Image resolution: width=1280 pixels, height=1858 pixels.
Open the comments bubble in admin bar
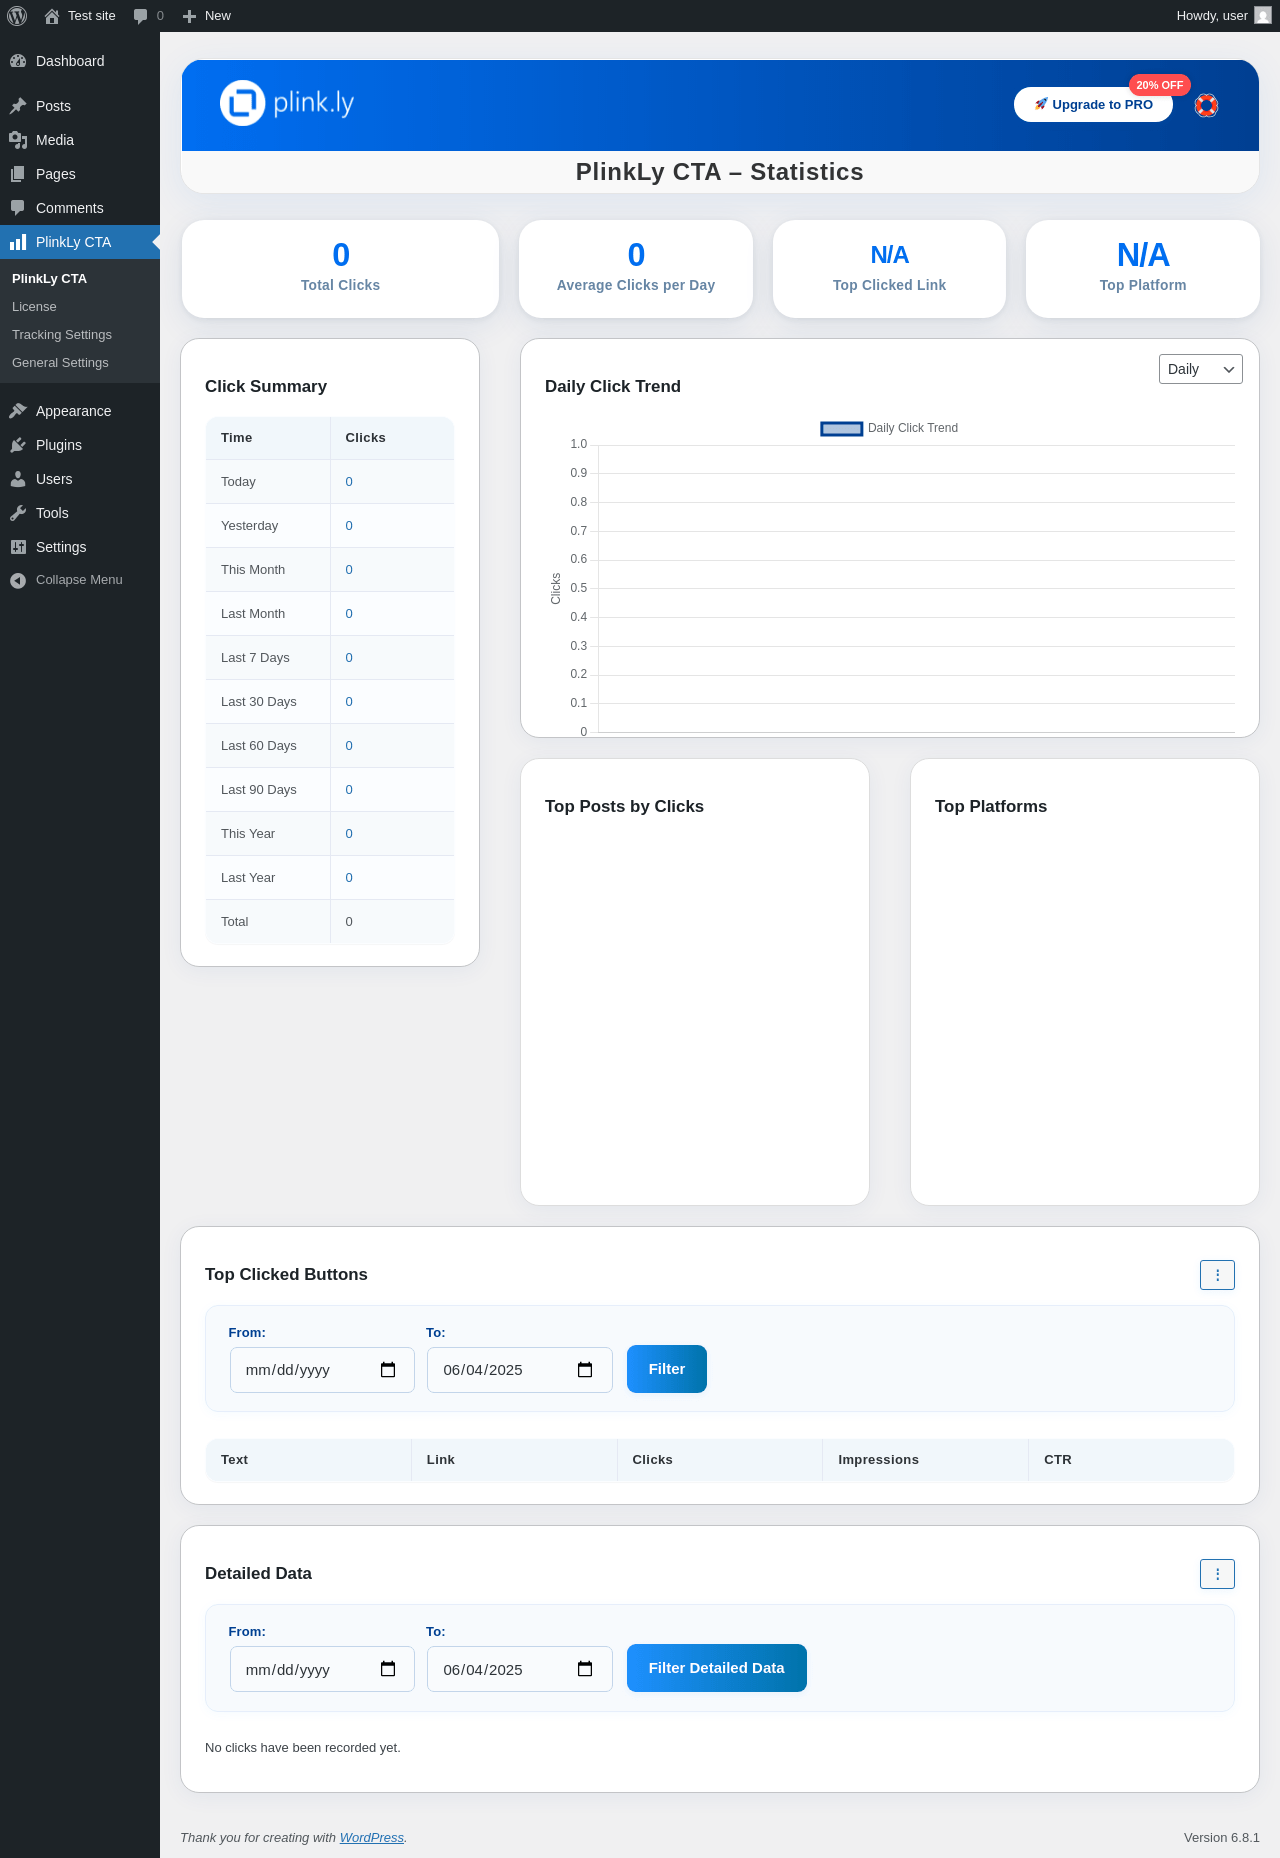click(x=140, y=16)
